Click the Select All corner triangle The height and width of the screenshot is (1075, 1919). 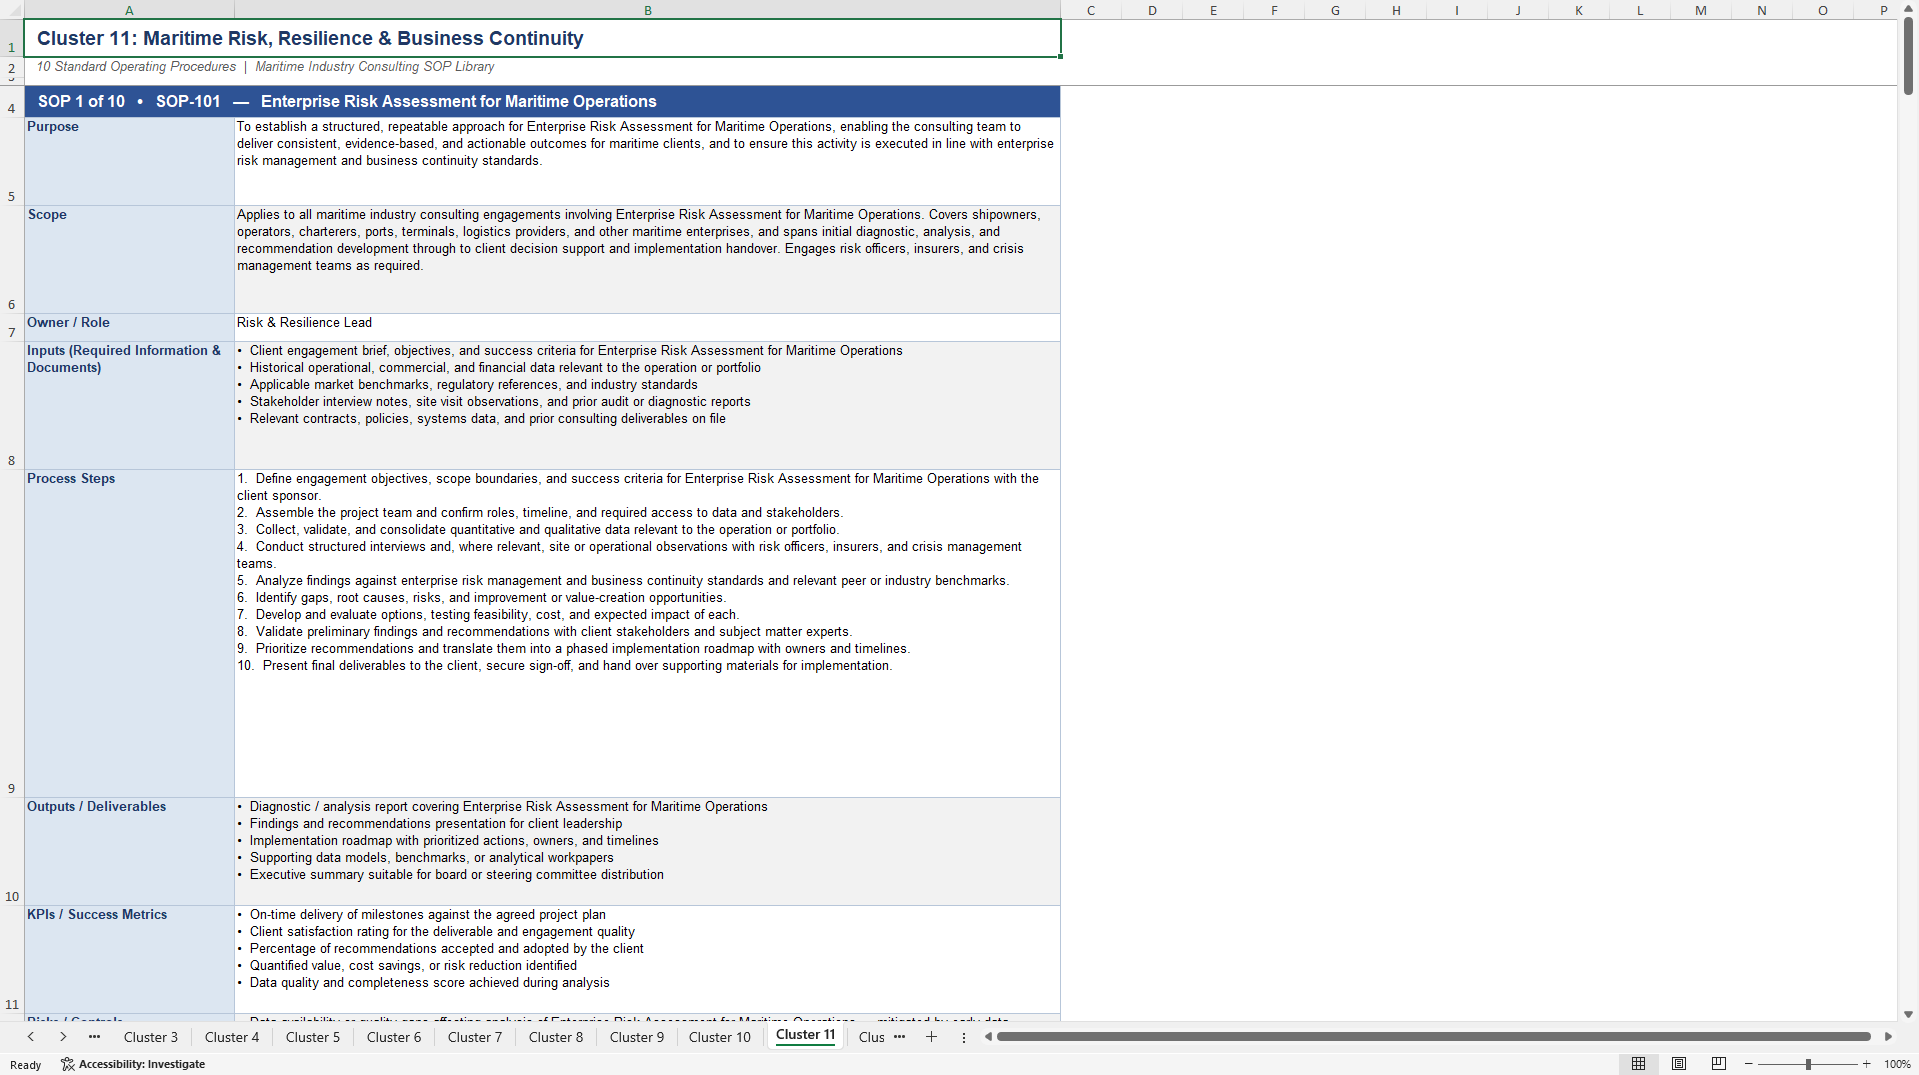[12, 10]
